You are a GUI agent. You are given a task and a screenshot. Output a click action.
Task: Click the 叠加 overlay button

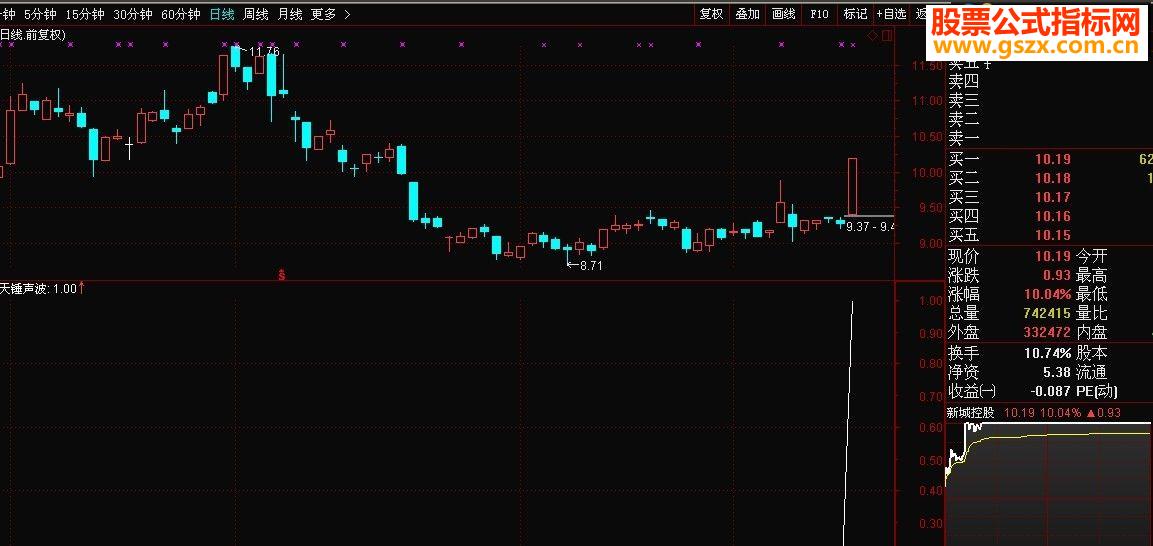pyautogui.click(x=748, y=13)
